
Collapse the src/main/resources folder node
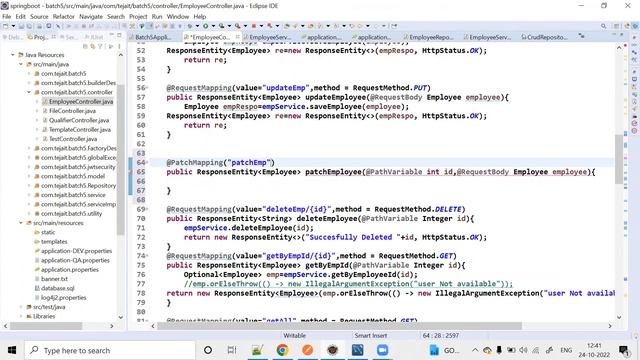tap(21, 223)
